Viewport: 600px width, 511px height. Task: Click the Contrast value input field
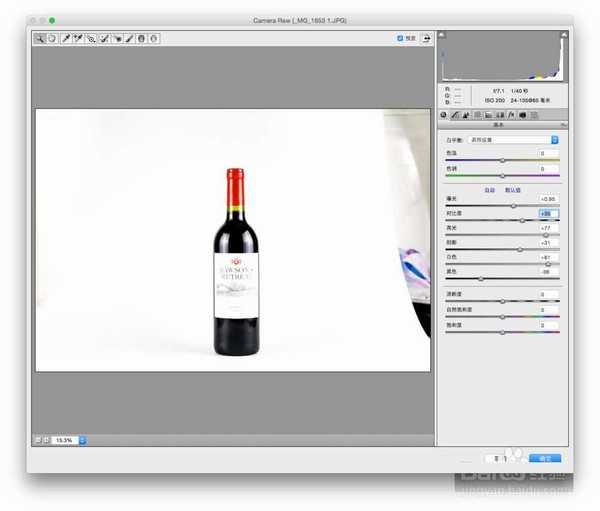tap(549, 213)
